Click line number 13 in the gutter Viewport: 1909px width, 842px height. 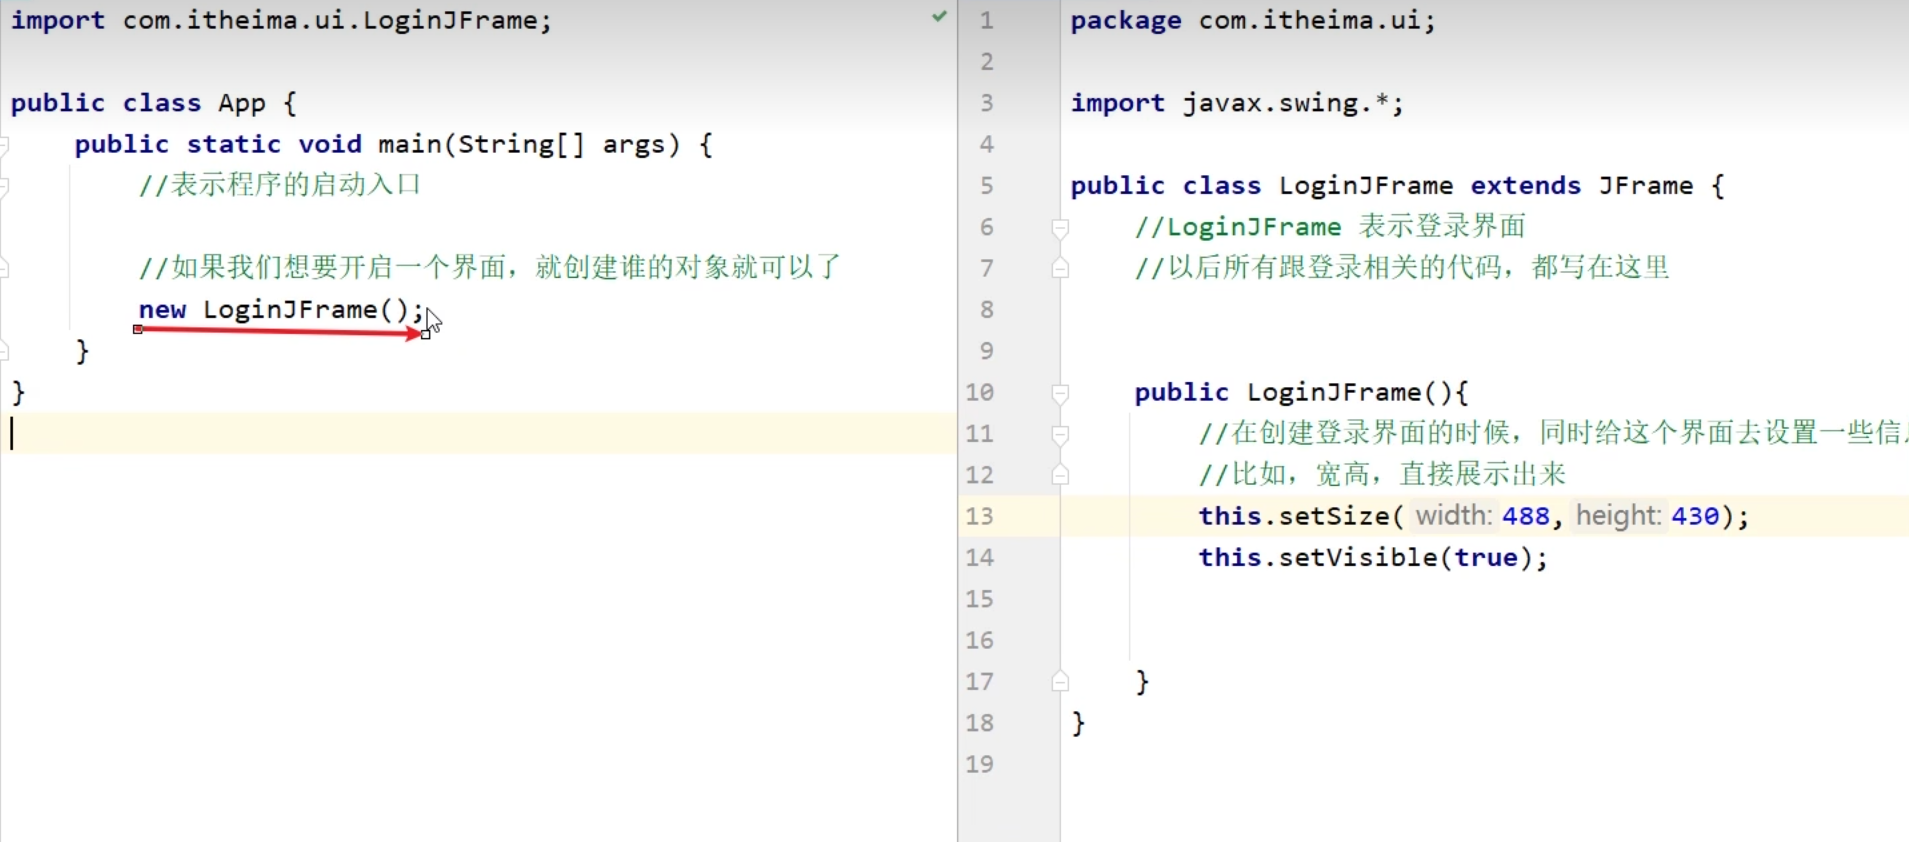pos(980,516)
